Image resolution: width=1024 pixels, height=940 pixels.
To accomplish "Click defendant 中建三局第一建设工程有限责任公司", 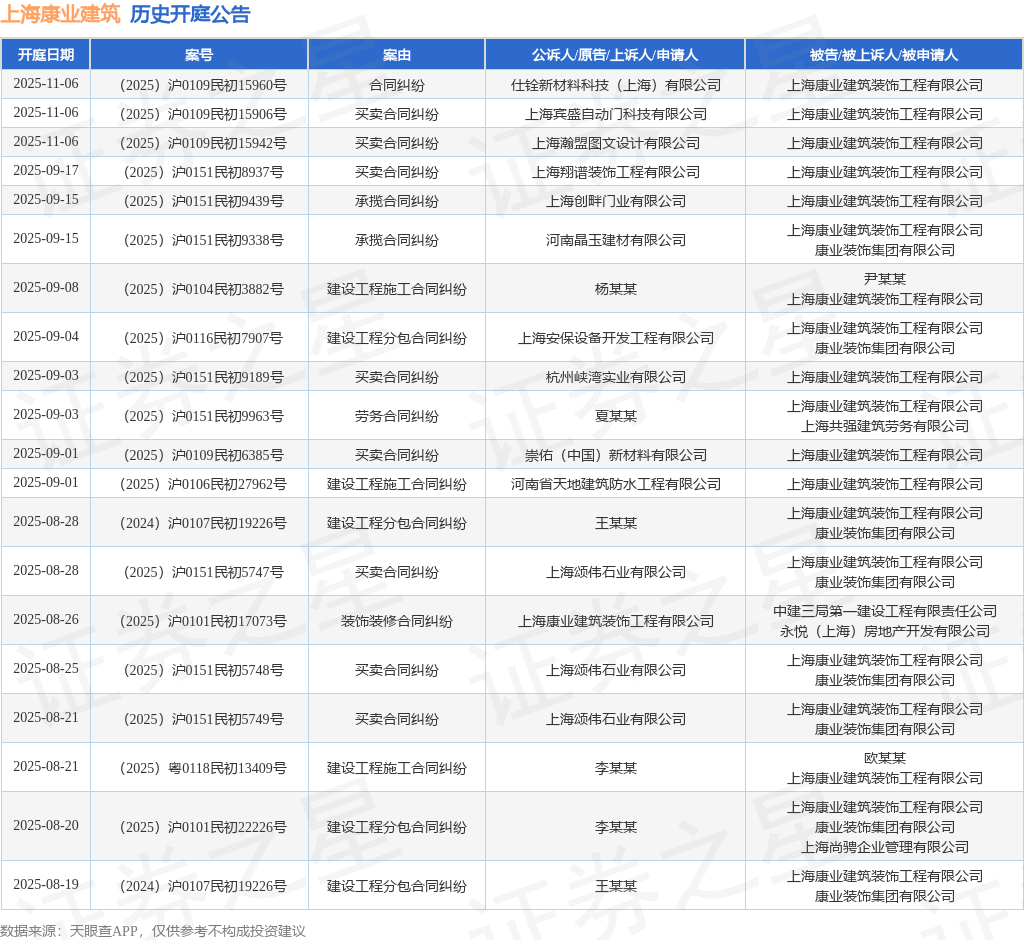I will pos(884,611).
